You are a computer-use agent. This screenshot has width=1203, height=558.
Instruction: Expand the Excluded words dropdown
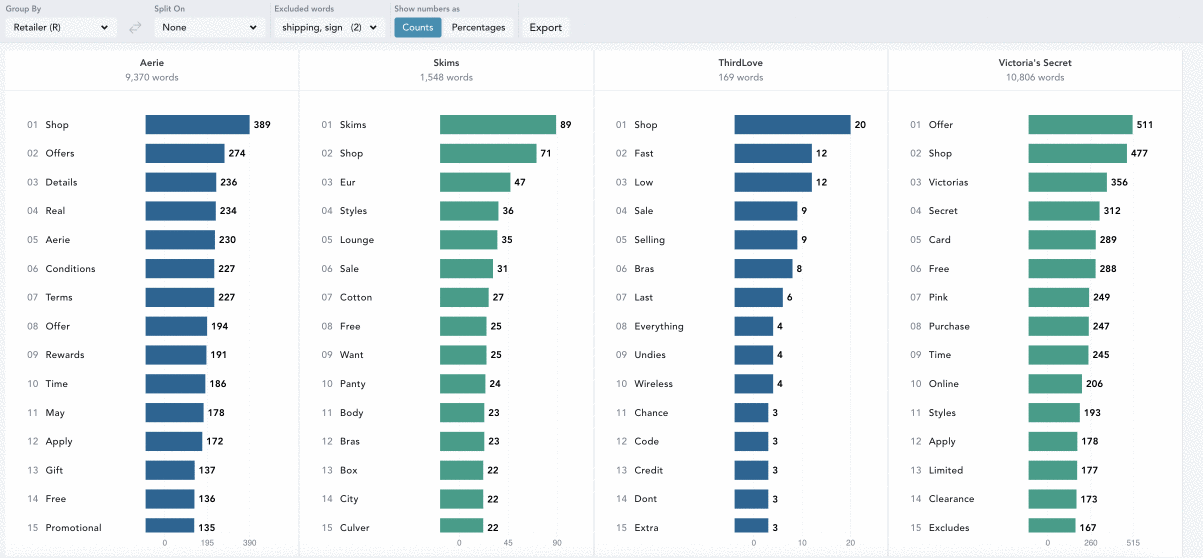[330, 27]
